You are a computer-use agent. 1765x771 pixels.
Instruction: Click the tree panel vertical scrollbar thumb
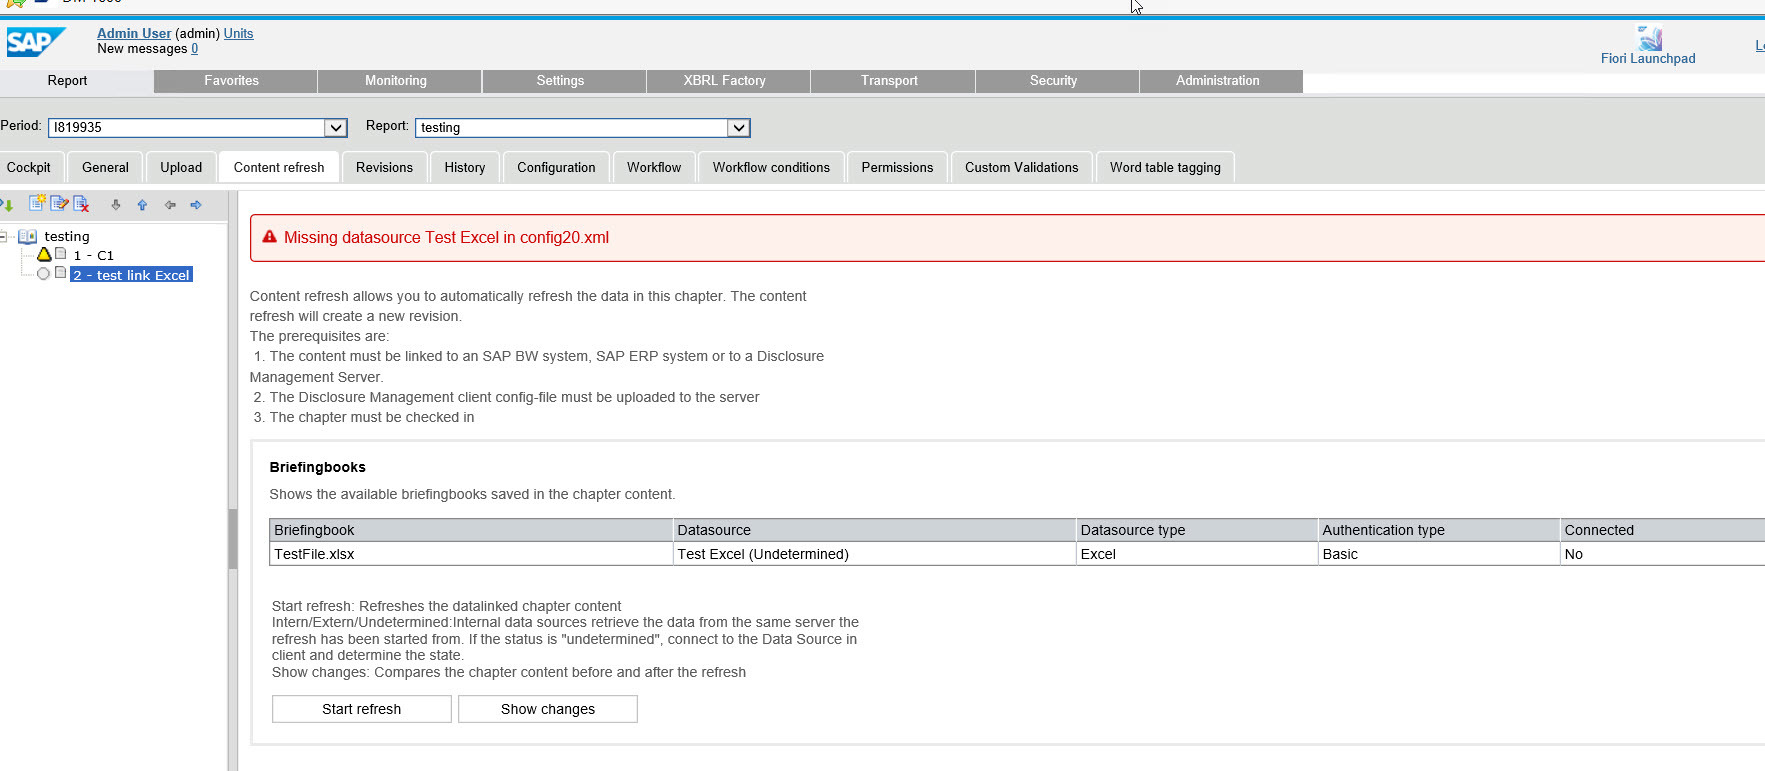[232, 539]
